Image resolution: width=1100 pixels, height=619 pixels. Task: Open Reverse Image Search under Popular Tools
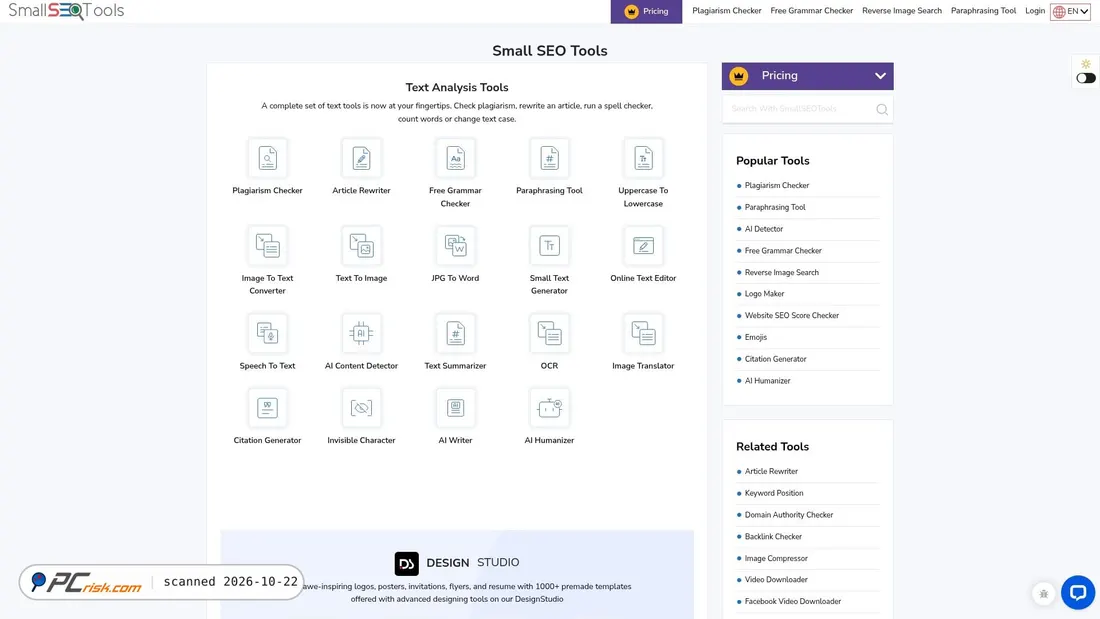pos(782,272)
